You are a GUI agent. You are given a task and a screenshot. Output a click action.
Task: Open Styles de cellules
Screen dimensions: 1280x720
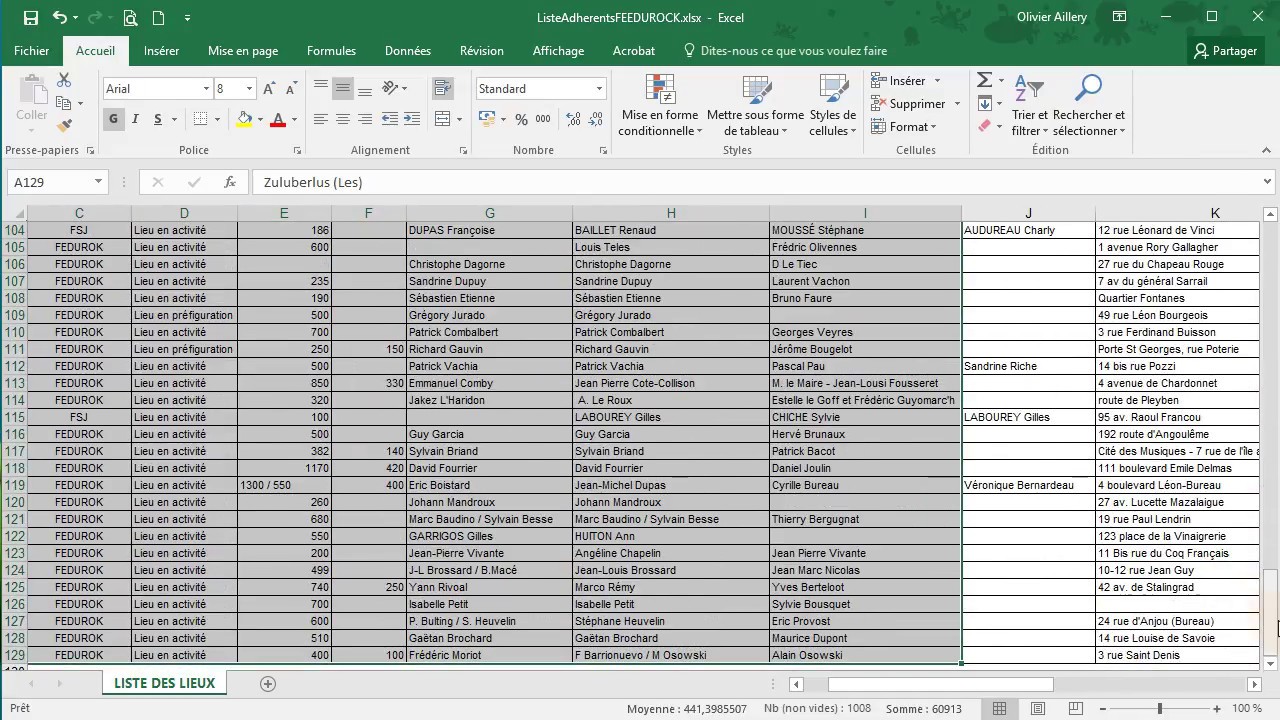[832, 105]
